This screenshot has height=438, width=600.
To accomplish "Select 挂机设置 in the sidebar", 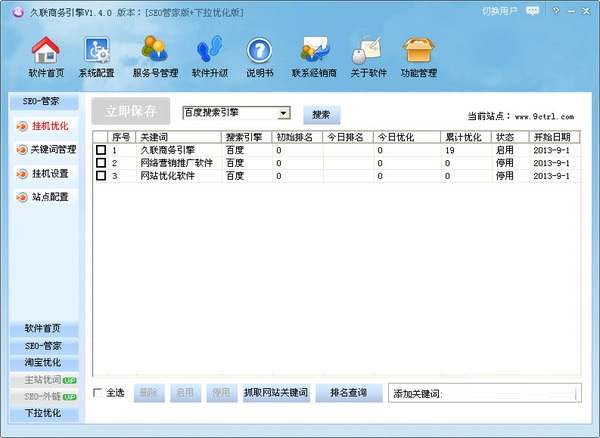I will click(x=50, y=174).
